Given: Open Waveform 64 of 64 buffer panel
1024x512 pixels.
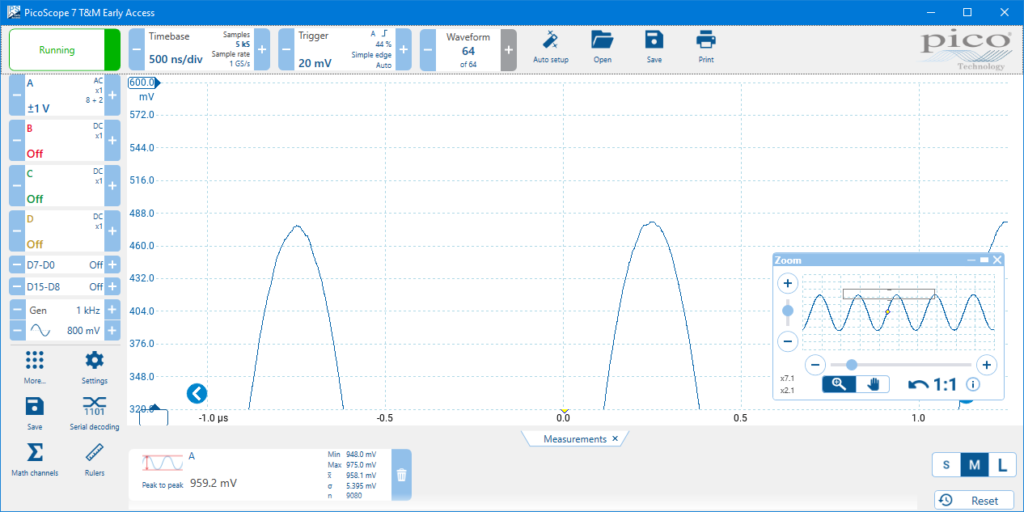Looking at the screenshot, I should tap(468, 50).
